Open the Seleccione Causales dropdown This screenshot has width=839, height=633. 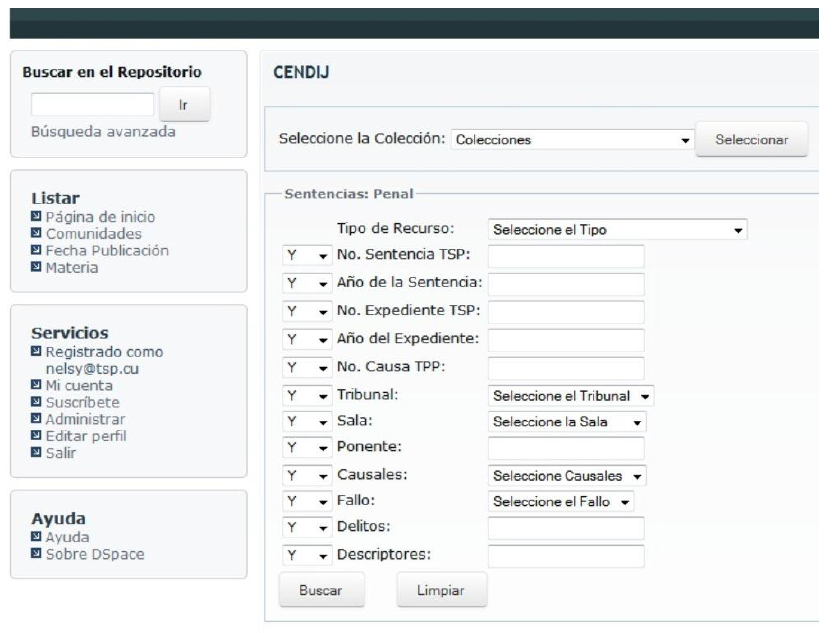tap(567, 476)
